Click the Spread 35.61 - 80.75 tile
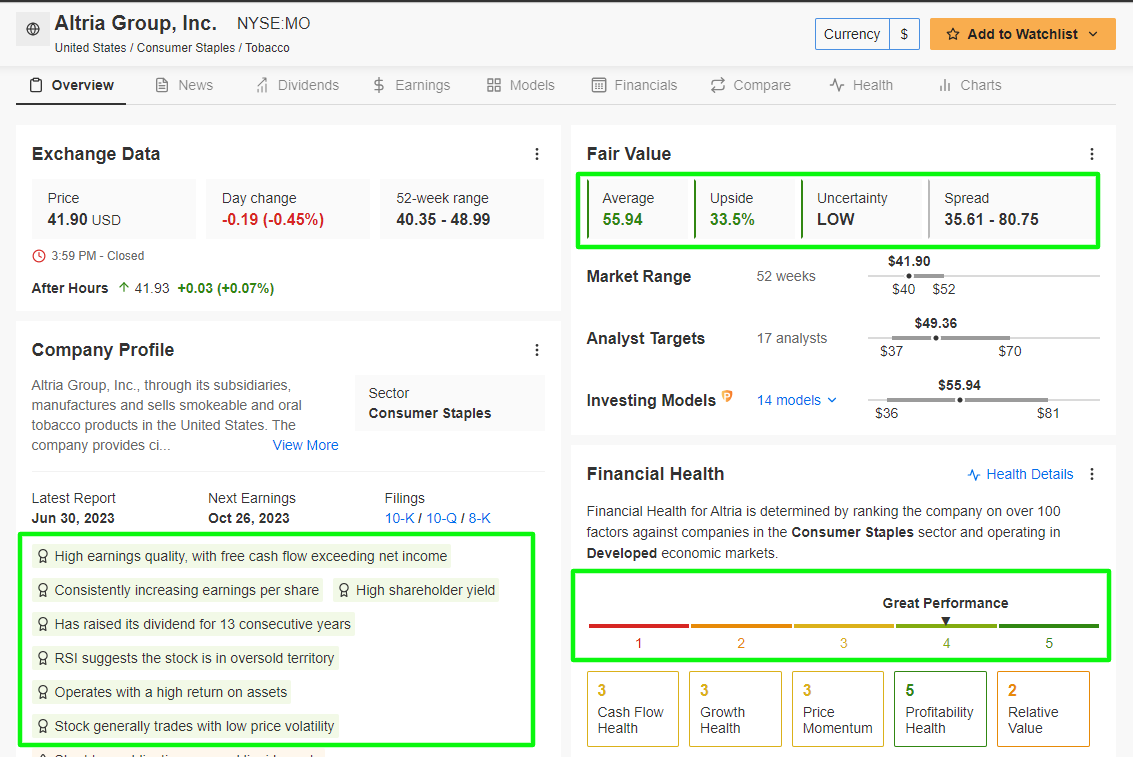This screenshot has height=757, width=1133. (x=1012, y=209)
